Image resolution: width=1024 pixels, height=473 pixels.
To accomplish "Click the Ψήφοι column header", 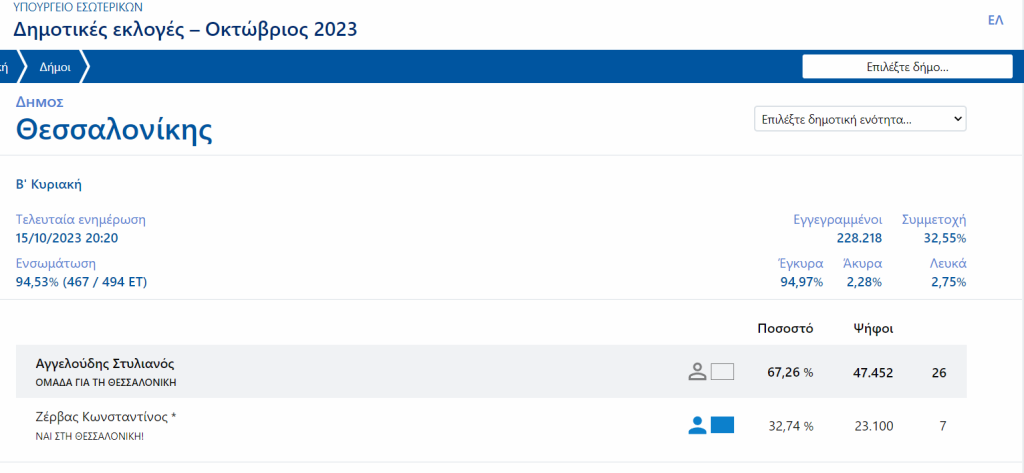I will 872,329.
